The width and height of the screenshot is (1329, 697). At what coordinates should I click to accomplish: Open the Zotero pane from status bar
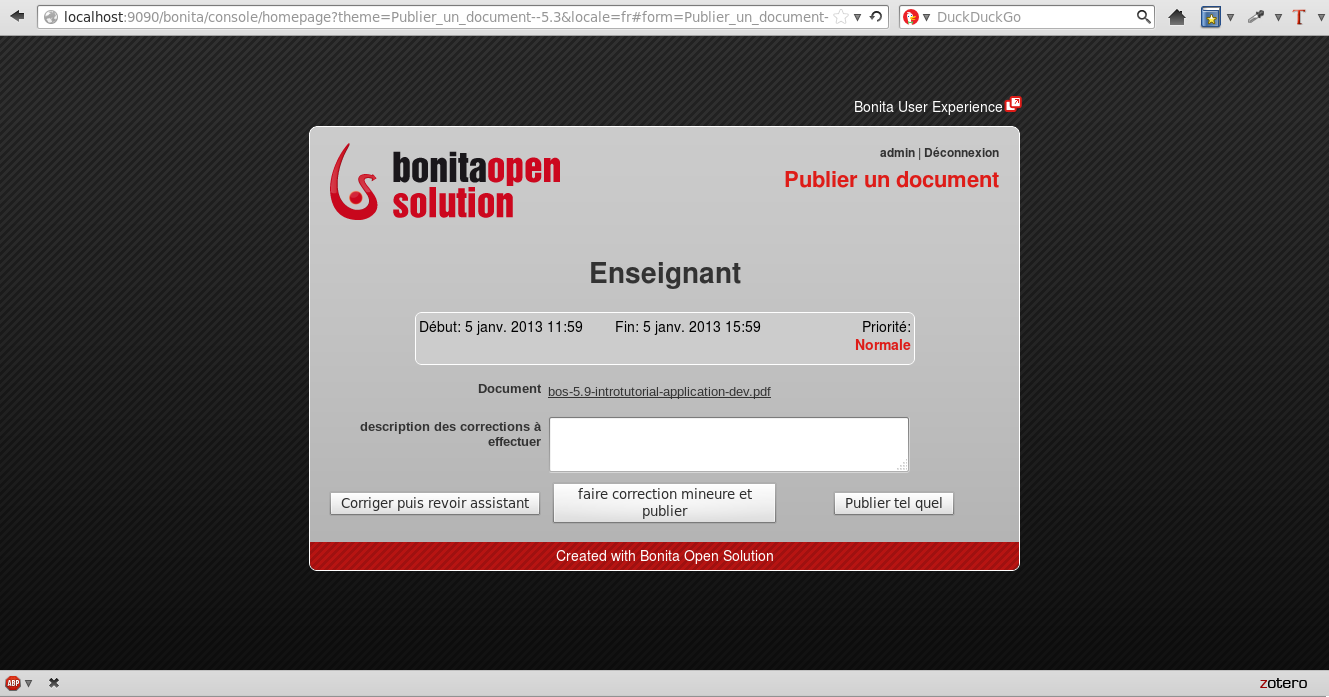1283,683
